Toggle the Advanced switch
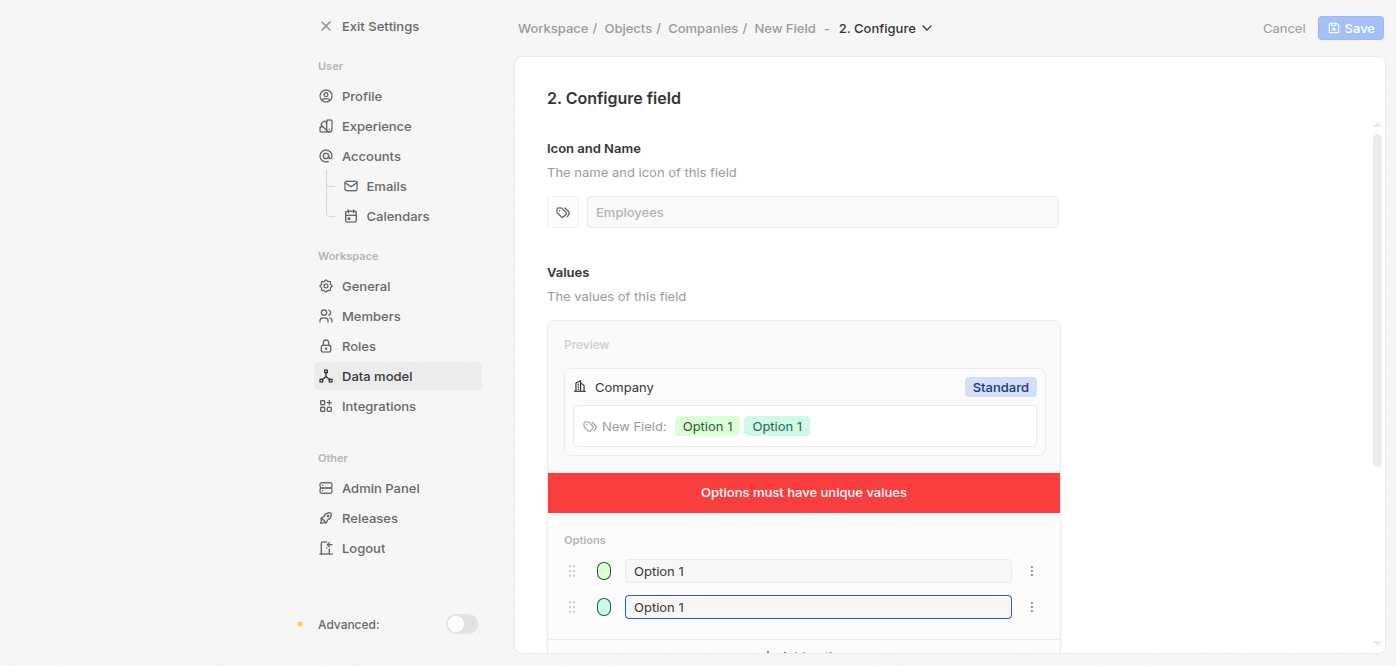The height and width of the screenshot is (666, 1396). 462,624
